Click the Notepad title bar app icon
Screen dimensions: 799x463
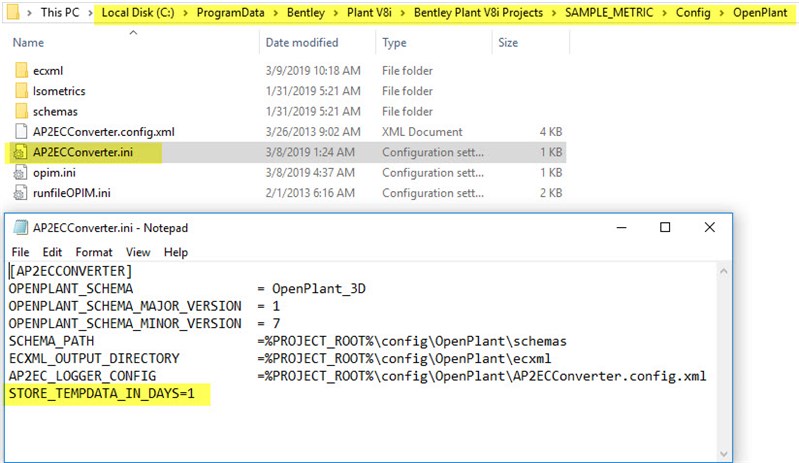20,227
